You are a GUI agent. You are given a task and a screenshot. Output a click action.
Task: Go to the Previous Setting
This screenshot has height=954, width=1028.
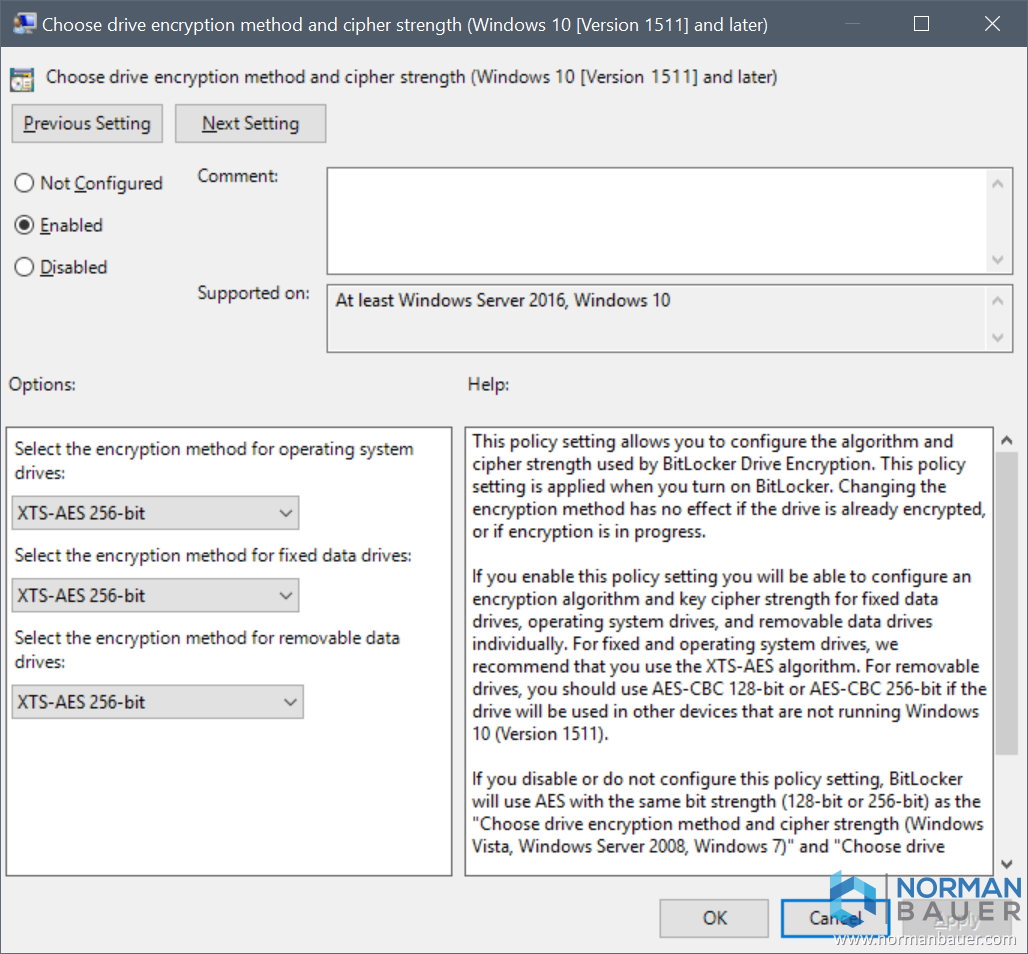pos(87,124)
